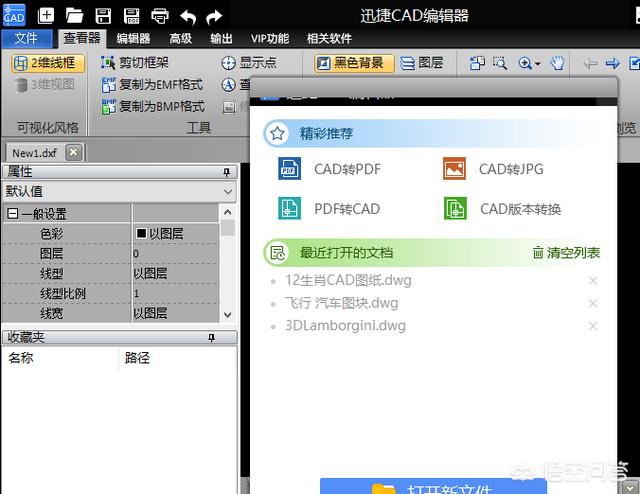Select the pan hand tool
The height and width of the screenshot is (494, 640).
pos(557,63)
